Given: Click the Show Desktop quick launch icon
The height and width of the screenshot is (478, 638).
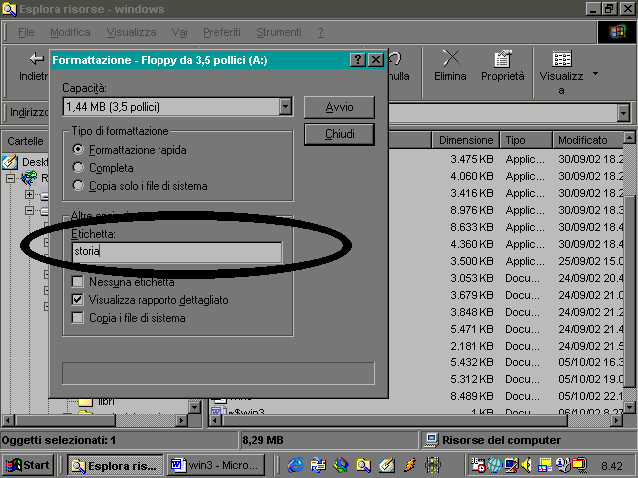Looking at the screenshot, I should click(x=386, y=465).
